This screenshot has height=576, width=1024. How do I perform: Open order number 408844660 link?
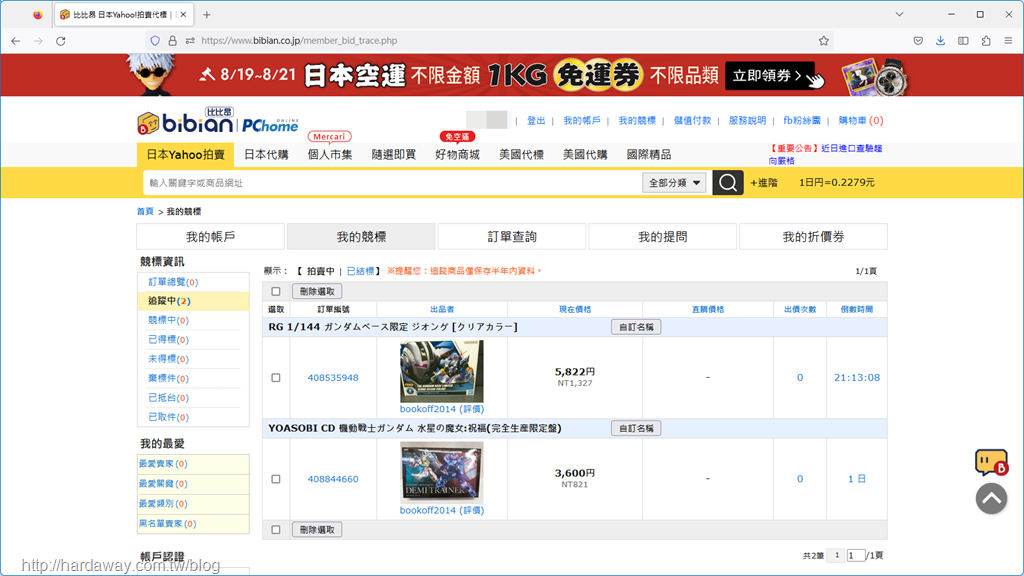(333, 479)
